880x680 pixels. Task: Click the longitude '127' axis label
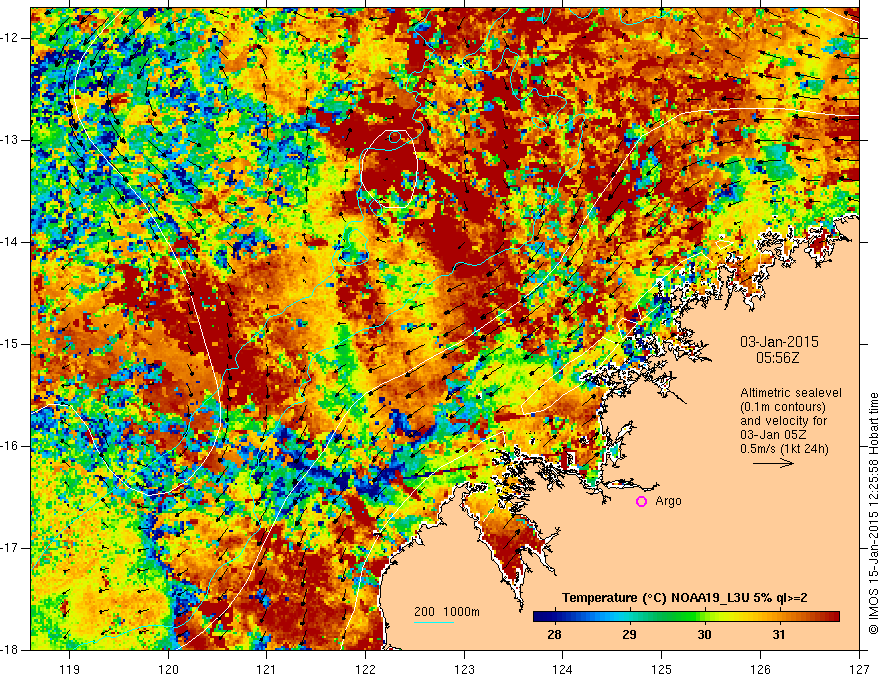[x=859, y=669]
